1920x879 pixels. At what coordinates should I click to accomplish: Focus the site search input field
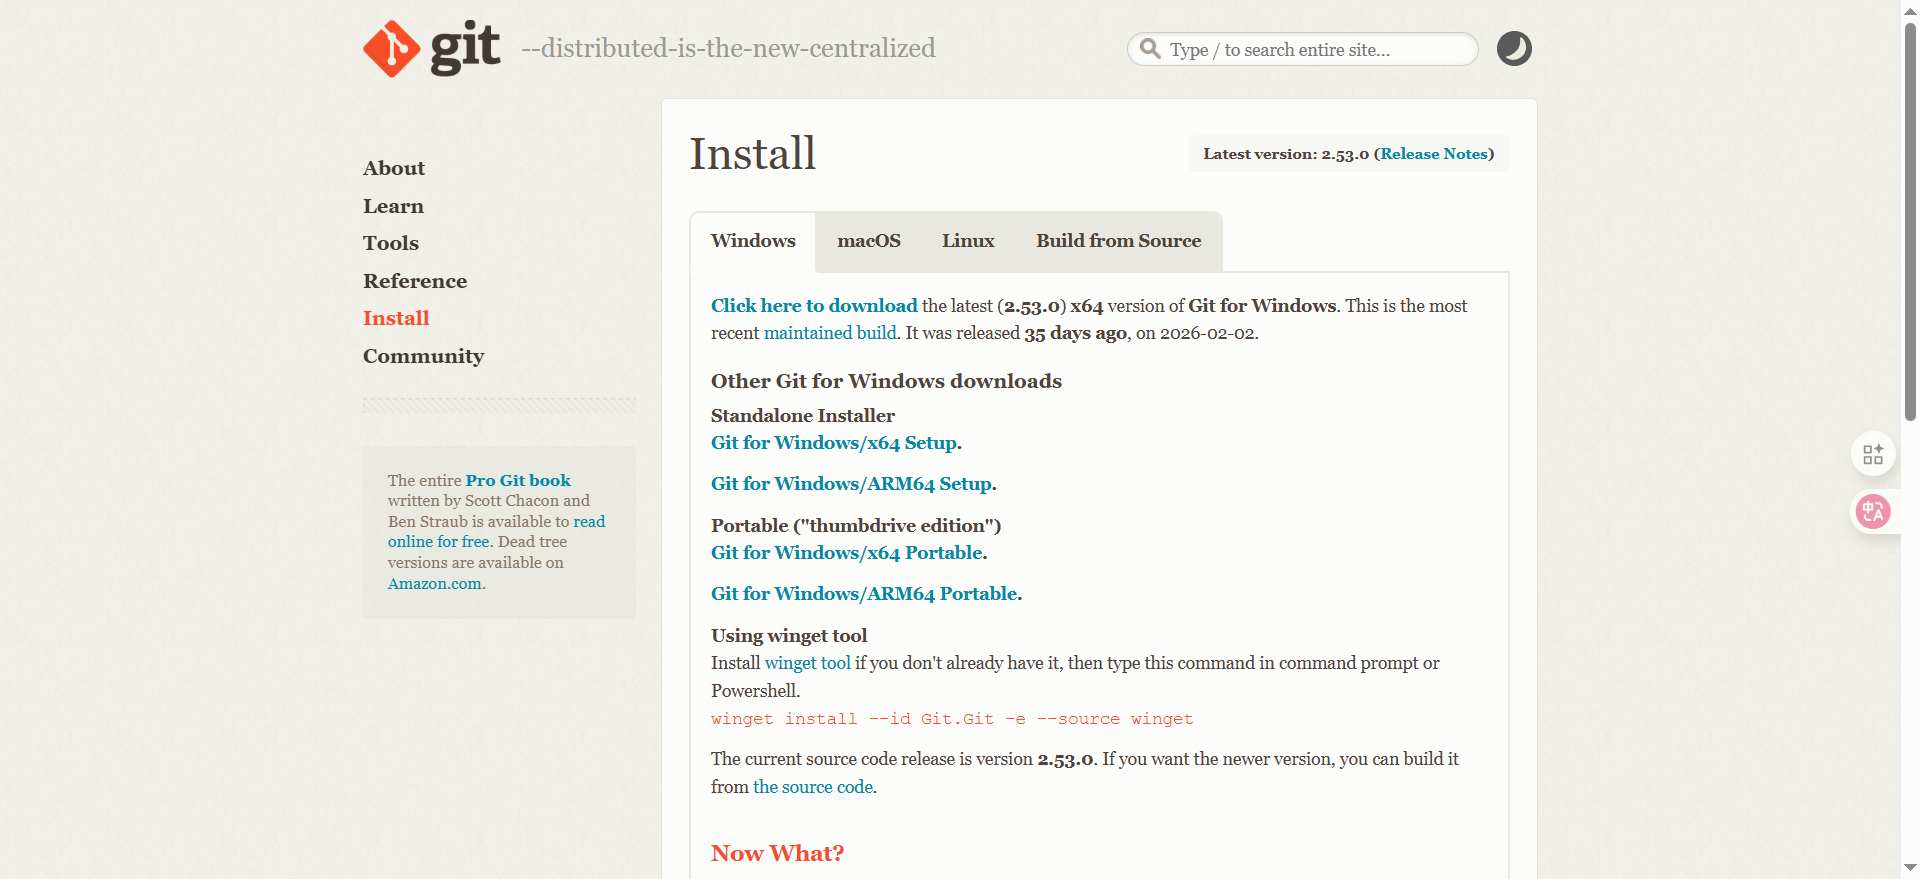pos(1302,49)
